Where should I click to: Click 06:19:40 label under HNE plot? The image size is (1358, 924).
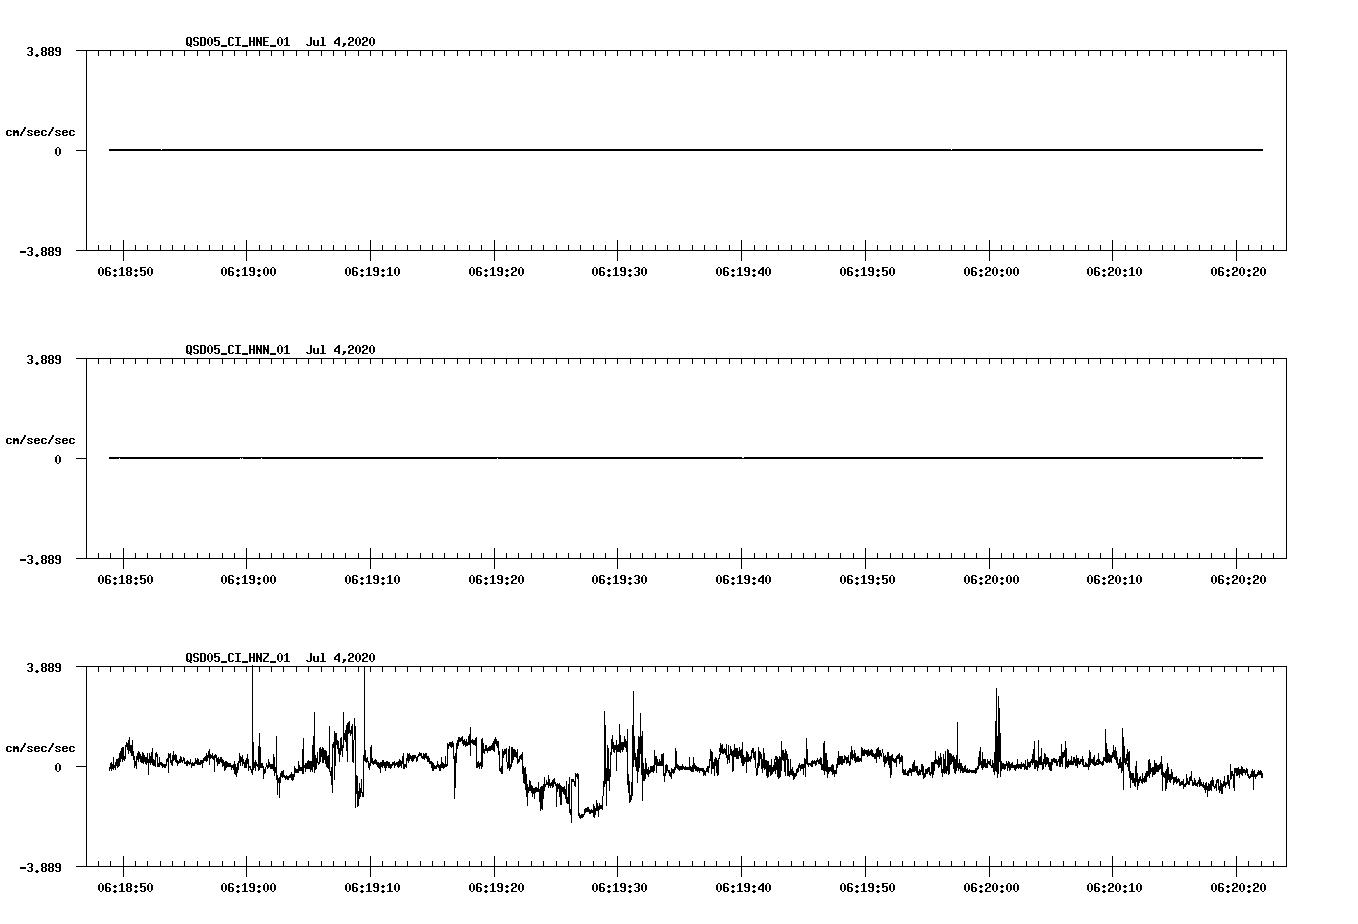[743, 272]
